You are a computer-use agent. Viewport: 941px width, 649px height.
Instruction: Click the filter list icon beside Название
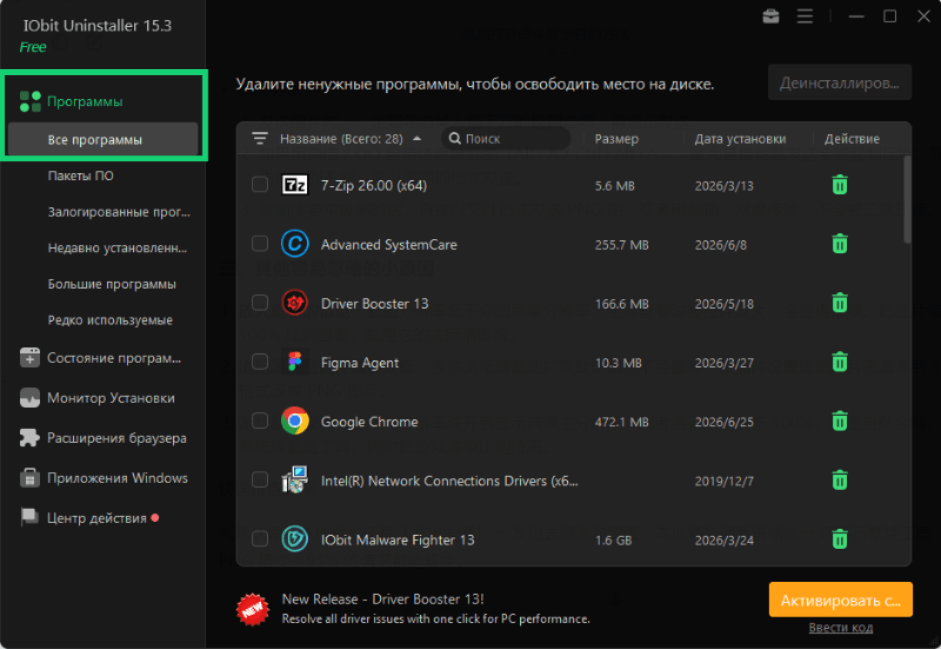pyautogui.click(x=259, y=139)
